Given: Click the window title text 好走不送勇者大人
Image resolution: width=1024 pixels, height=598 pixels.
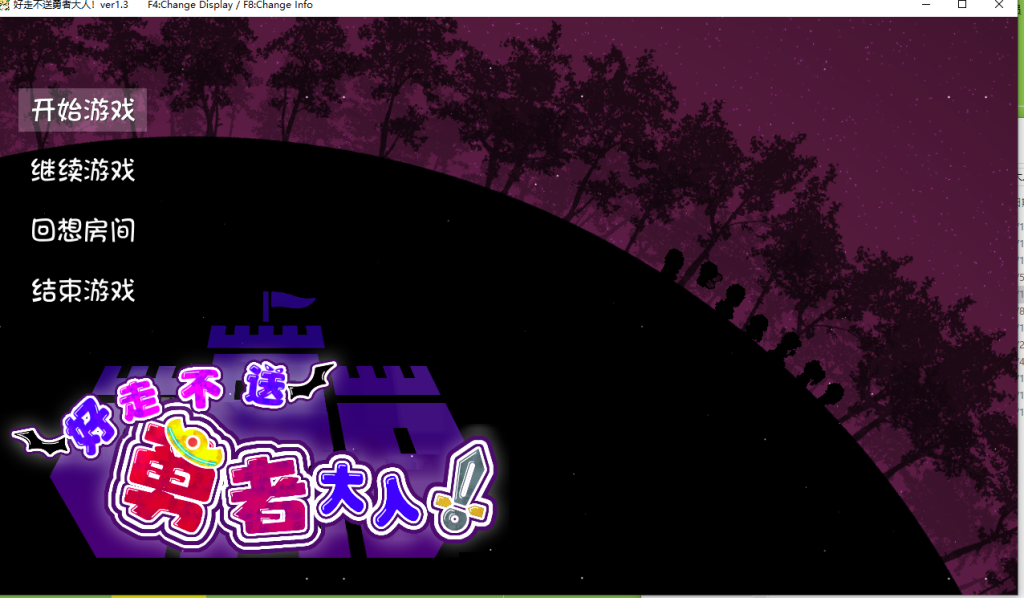Looking at the screenshot, I should [54, 5].
